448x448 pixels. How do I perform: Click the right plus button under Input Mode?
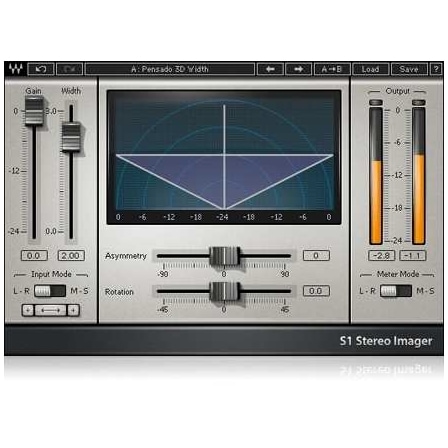click(x=73, y=310)
